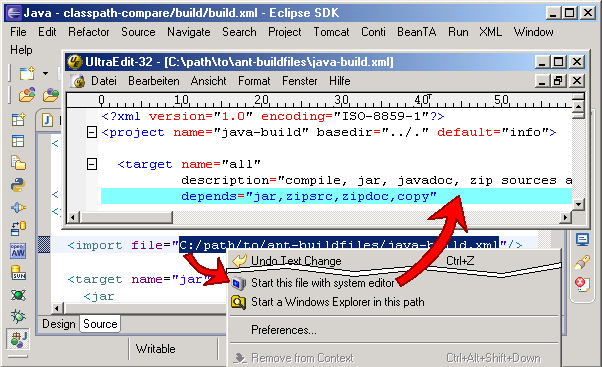Click UltraEdit horizontal scrollbar left arrow
The height and width of the screenshot is (367, 602).
click(73, 218)
